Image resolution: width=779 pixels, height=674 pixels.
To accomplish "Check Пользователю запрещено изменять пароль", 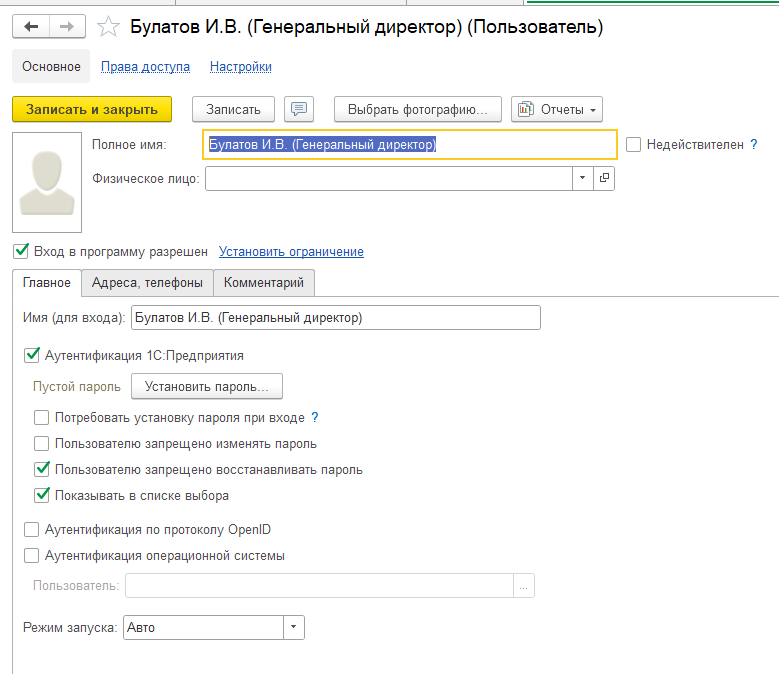I will tap(41, 443).
